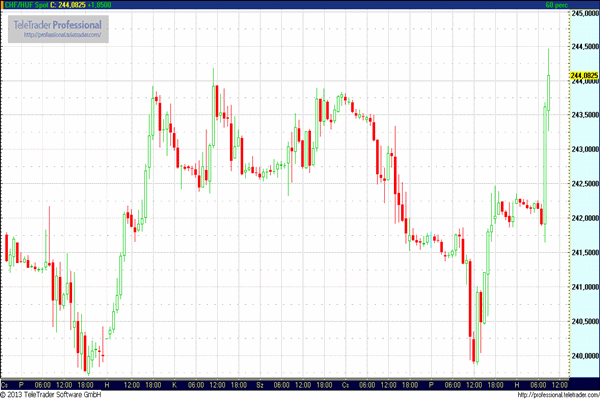Click the yellow 244,0825 current price tag
Image resolution: width=600 pixels, height=400 pixels.
pyautogui.click(x=583, y=75)
